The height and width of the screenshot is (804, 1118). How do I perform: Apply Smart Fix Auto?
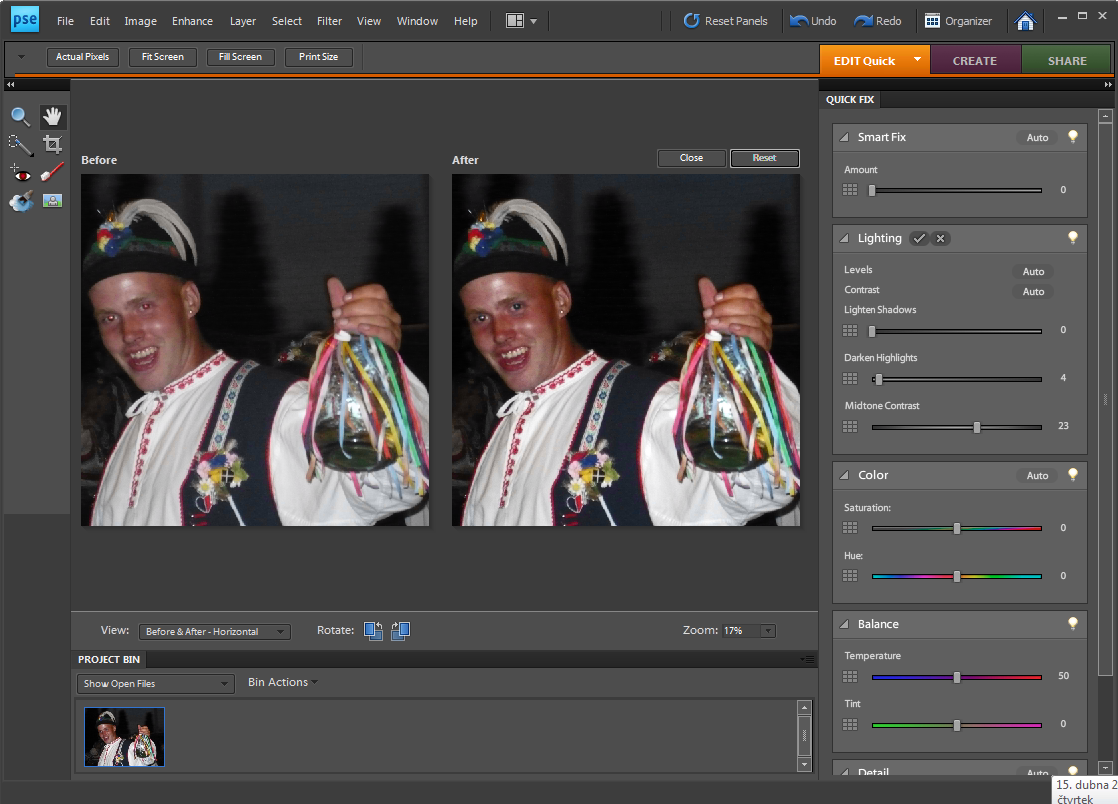point(1037,138)
